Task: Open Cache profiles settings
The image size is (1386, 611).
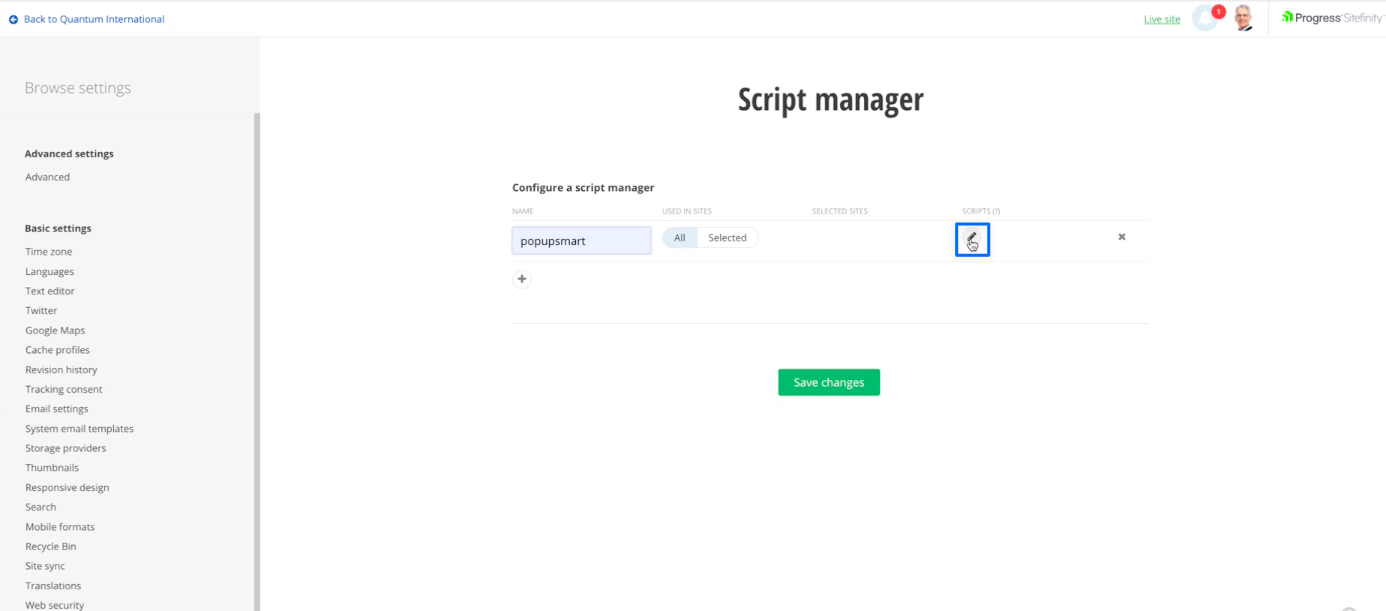Action: (x=57, y=350)
